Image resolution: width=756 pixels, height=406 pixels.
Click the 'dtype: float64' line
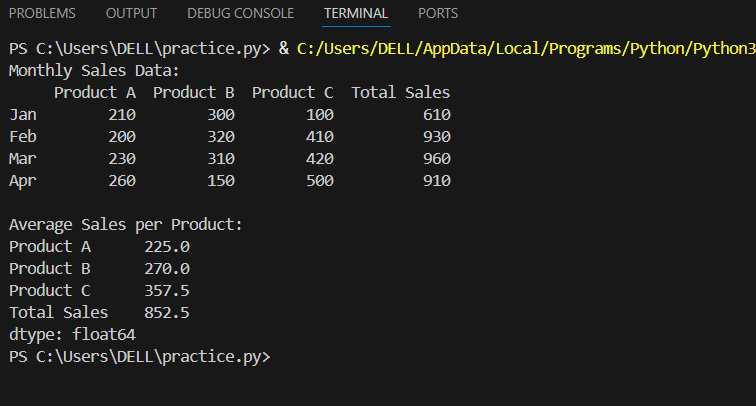click(x=72, y=335)
